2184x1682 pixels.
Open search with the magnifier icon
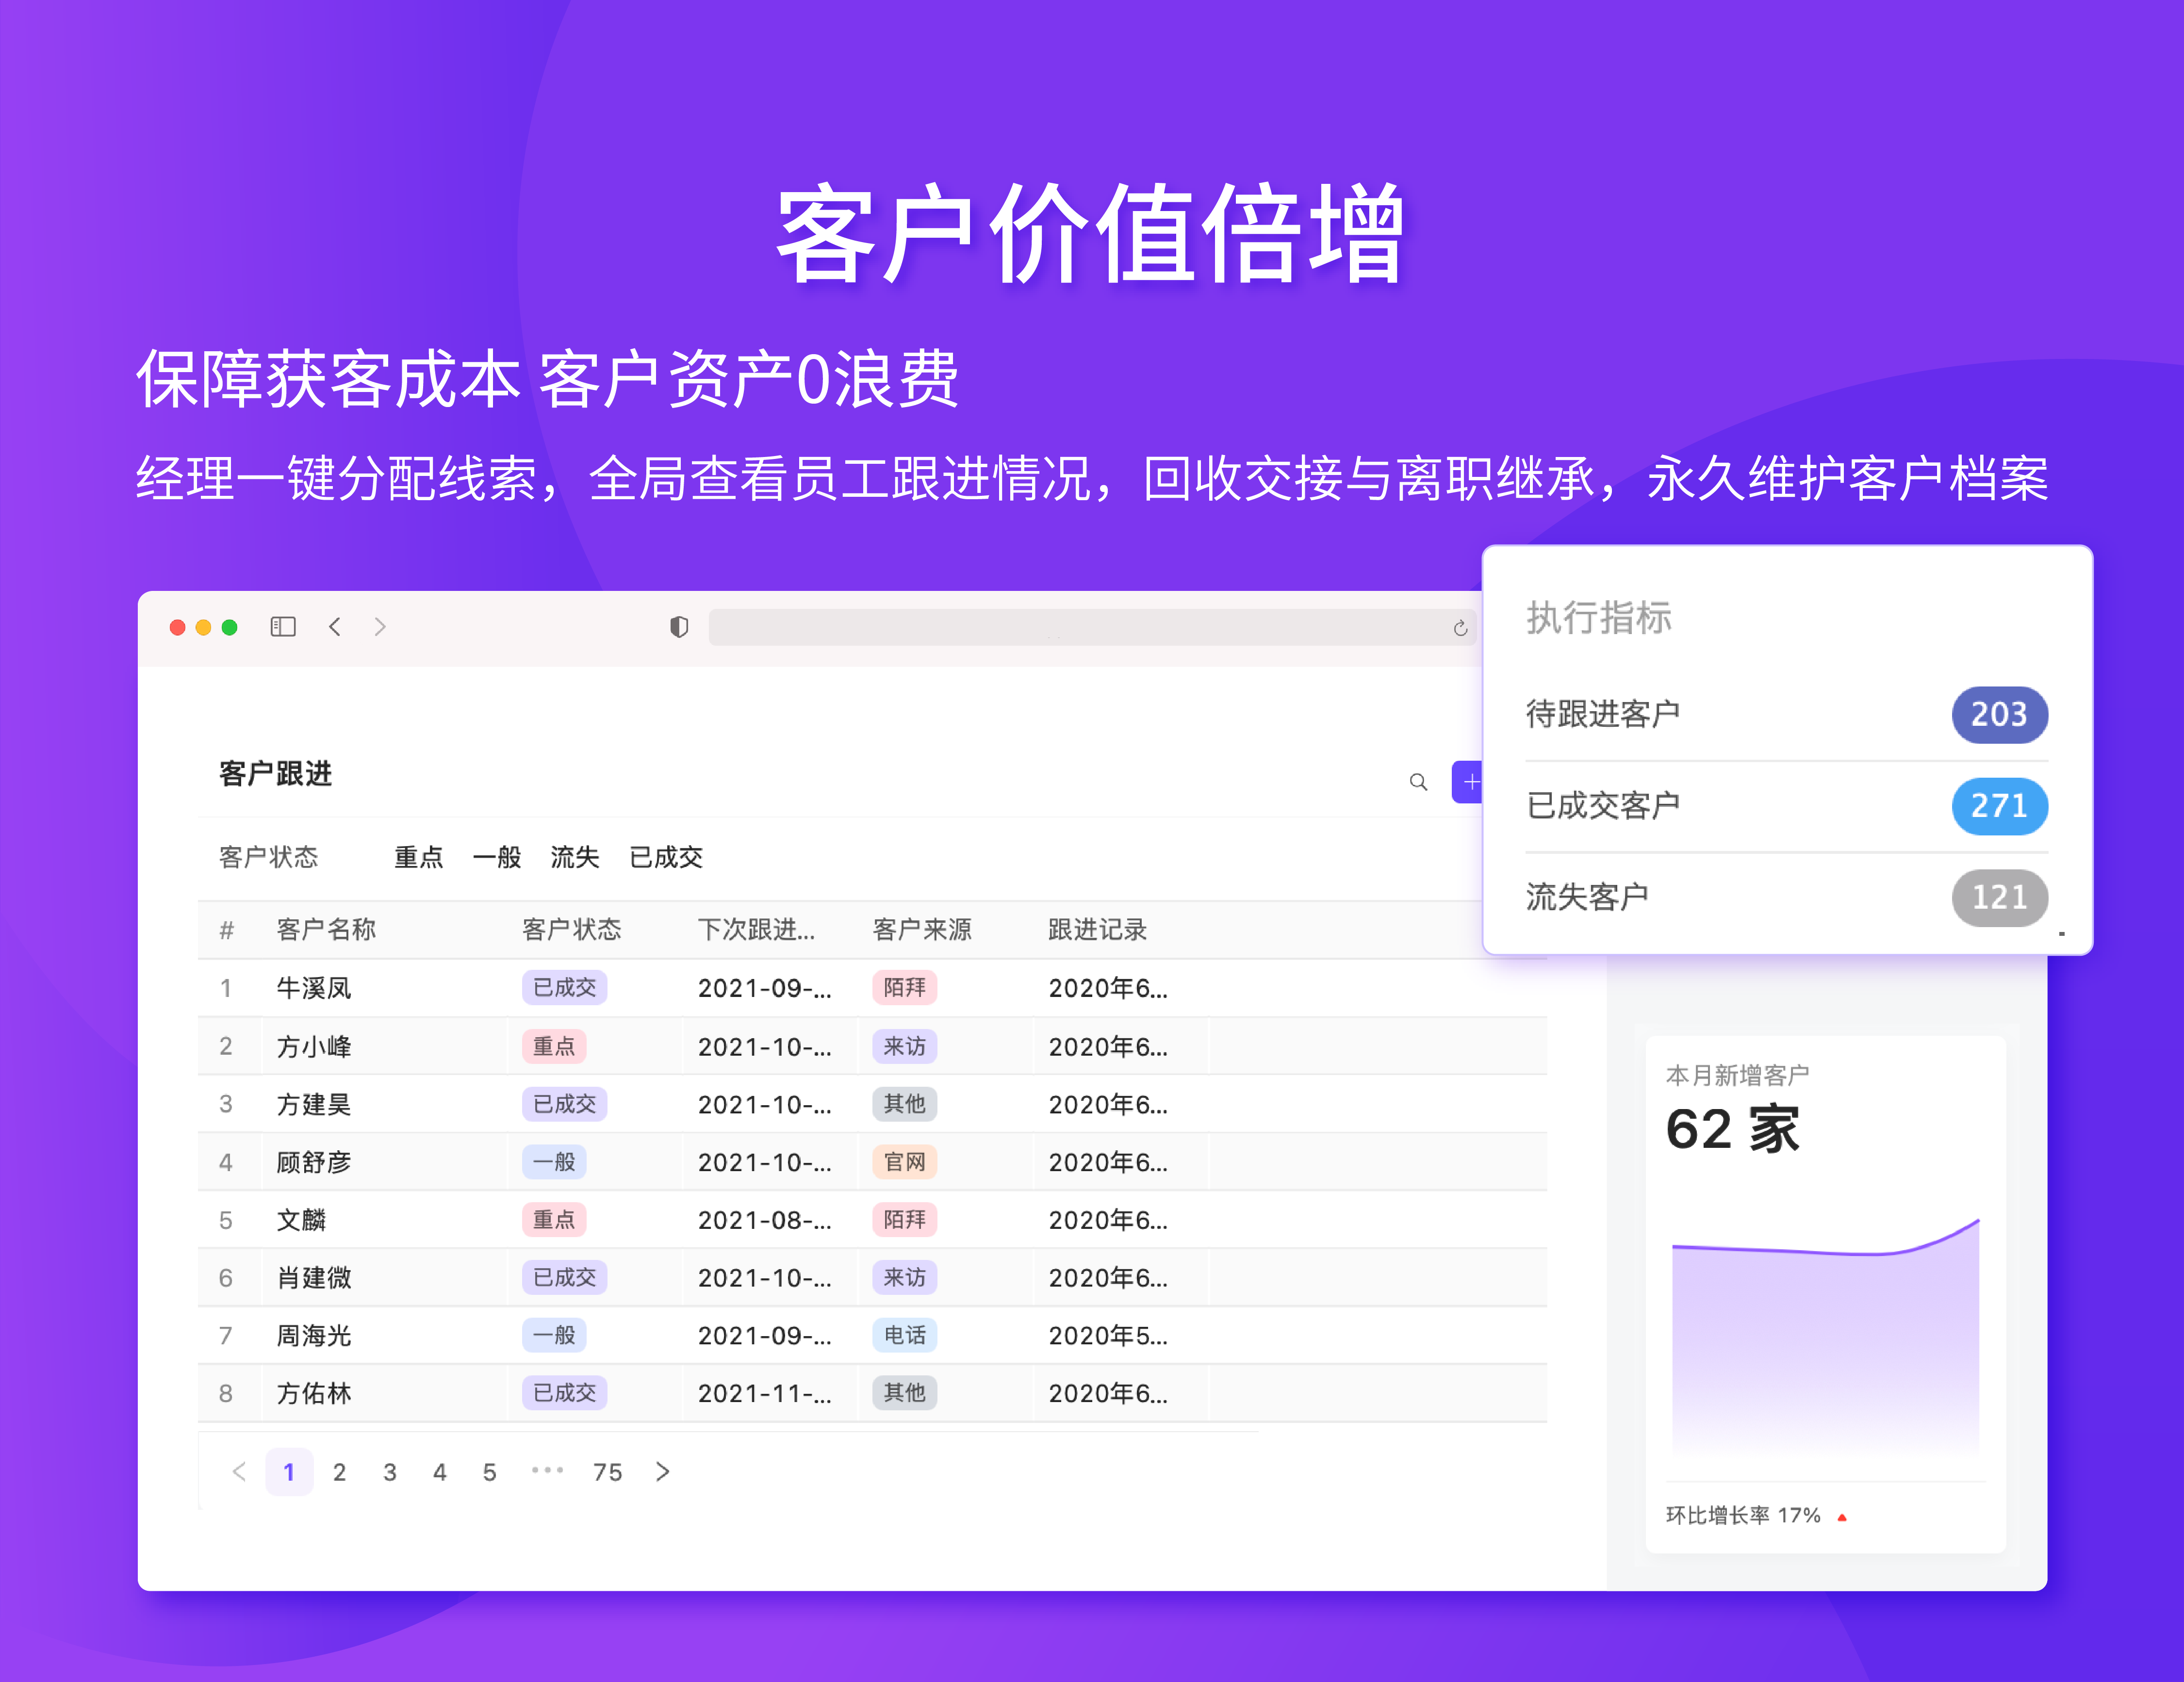1418,782
